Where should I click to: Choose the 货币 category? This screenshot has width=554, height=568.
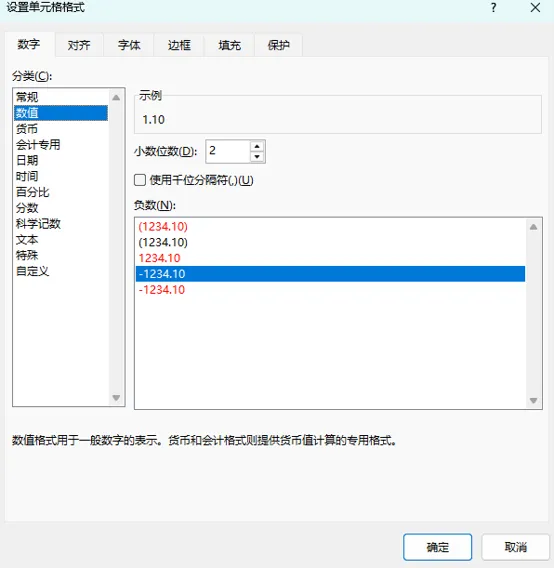pyautogui.click(x=61, y=129)
